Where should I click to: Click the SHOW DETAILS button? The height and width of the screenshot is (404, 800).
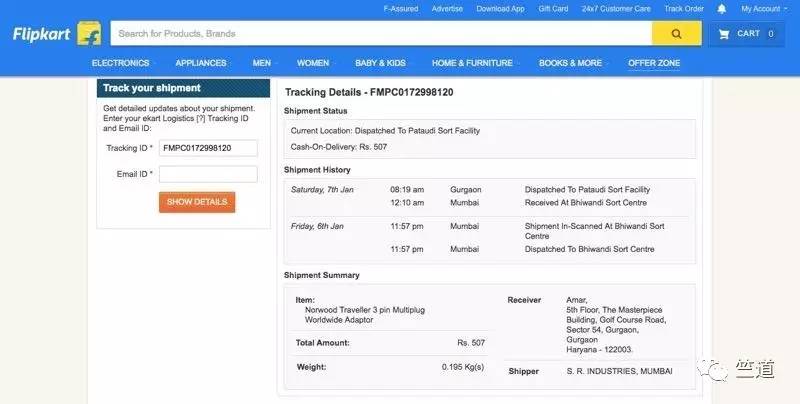[197, 202]
